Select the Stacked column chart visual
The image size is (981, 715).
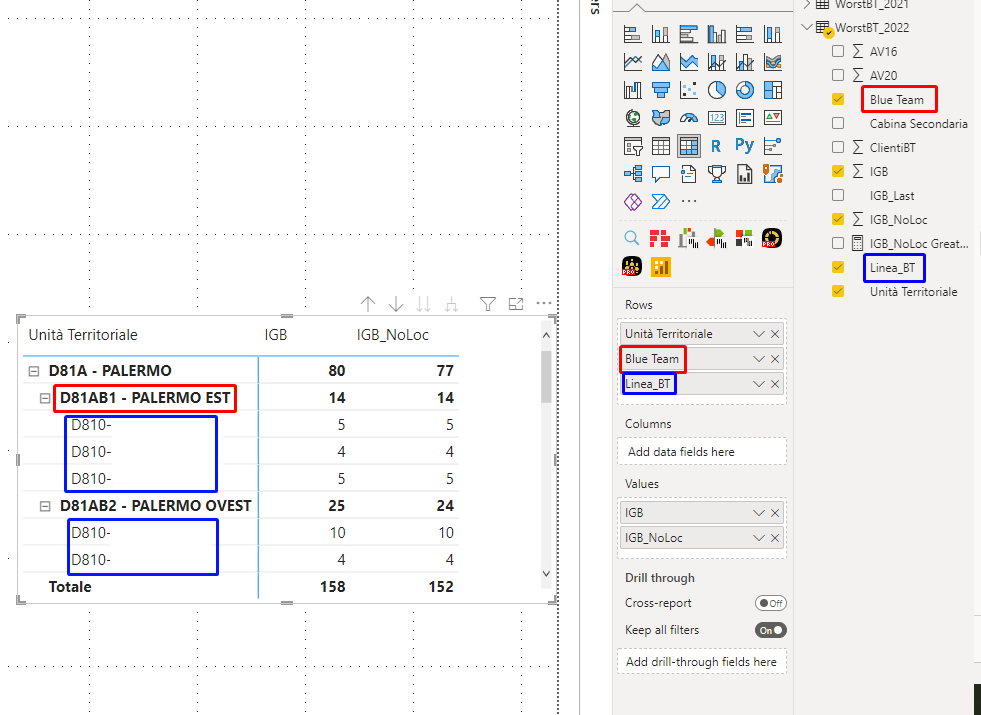[661, 34]
